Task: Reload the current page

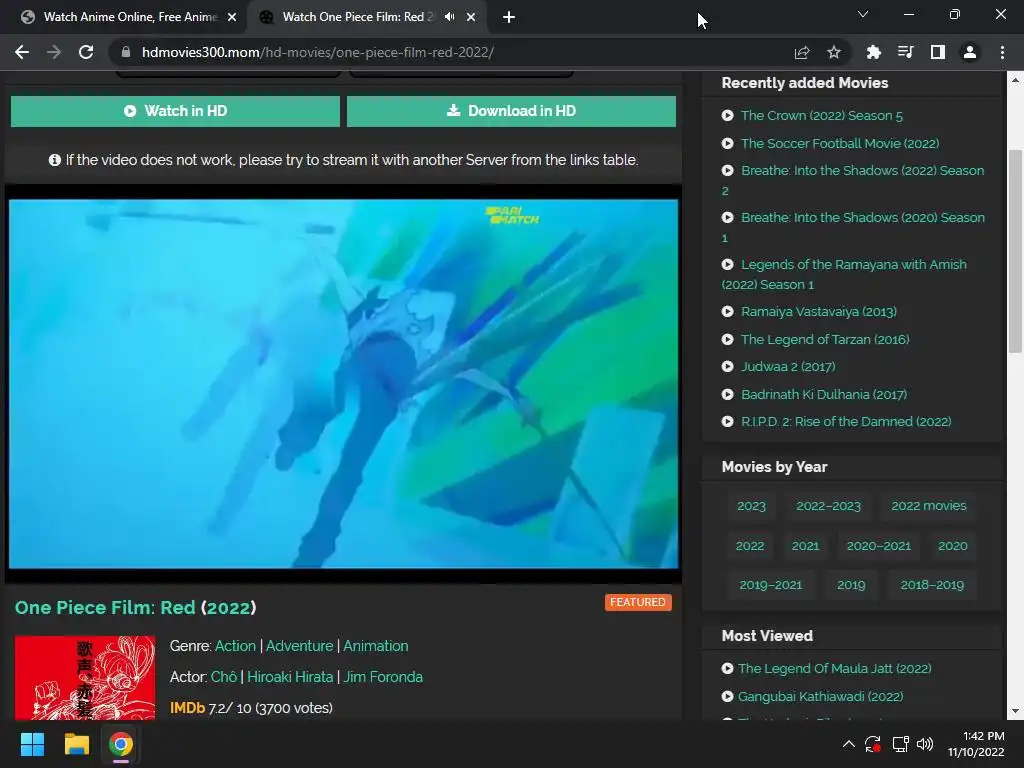Action: point(86,52)
